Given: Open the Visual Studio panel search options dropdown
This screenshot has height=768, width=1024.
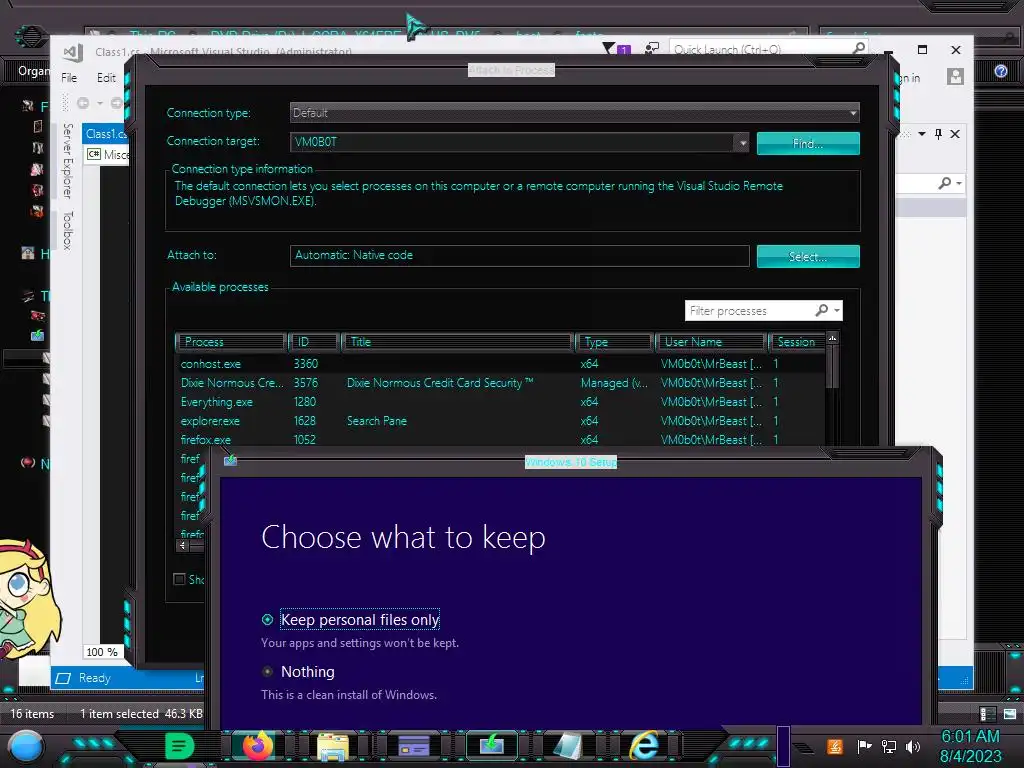Looking at the screenshot, I should [959, 184].
